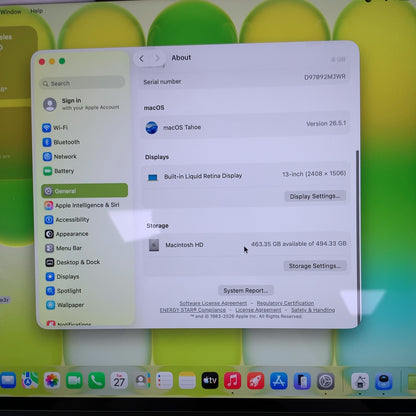Screen dimensions: 416x416
Task: Open the Battery settings pane
Action: [x=59, y=171]
